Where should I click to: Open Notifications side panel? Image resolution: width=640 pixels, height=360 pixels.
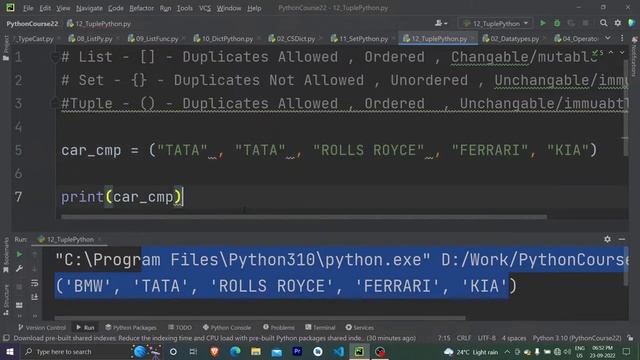634,57
